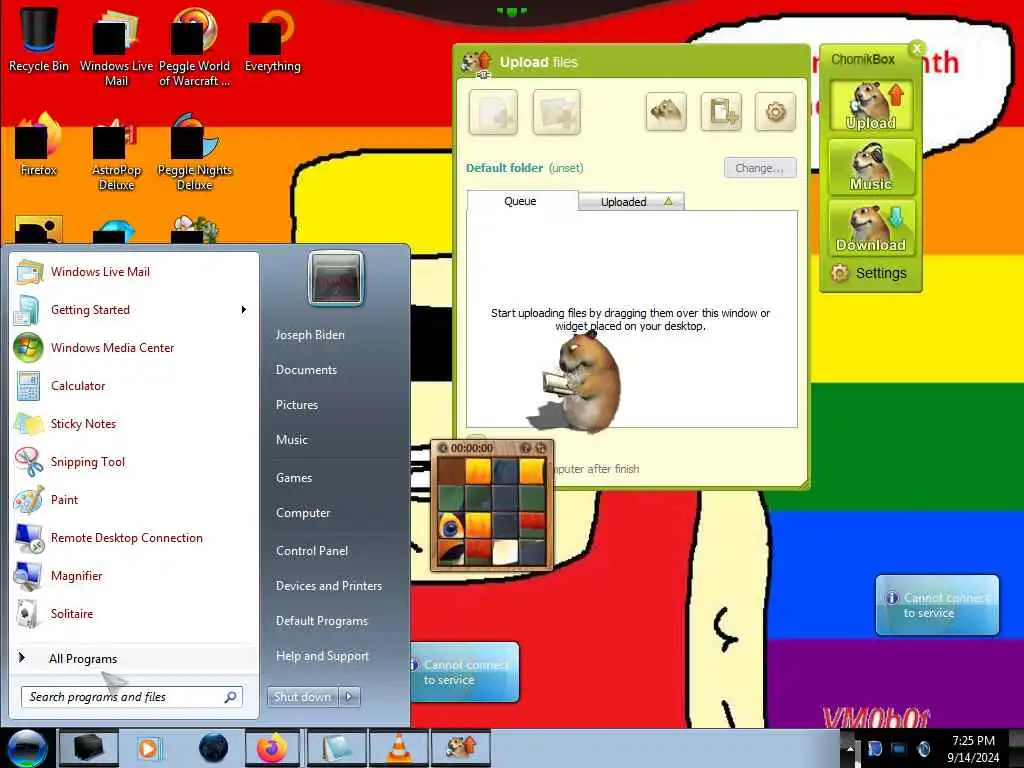
Task: Click the Add folder icon in Upload window
Action: point(556,112)
